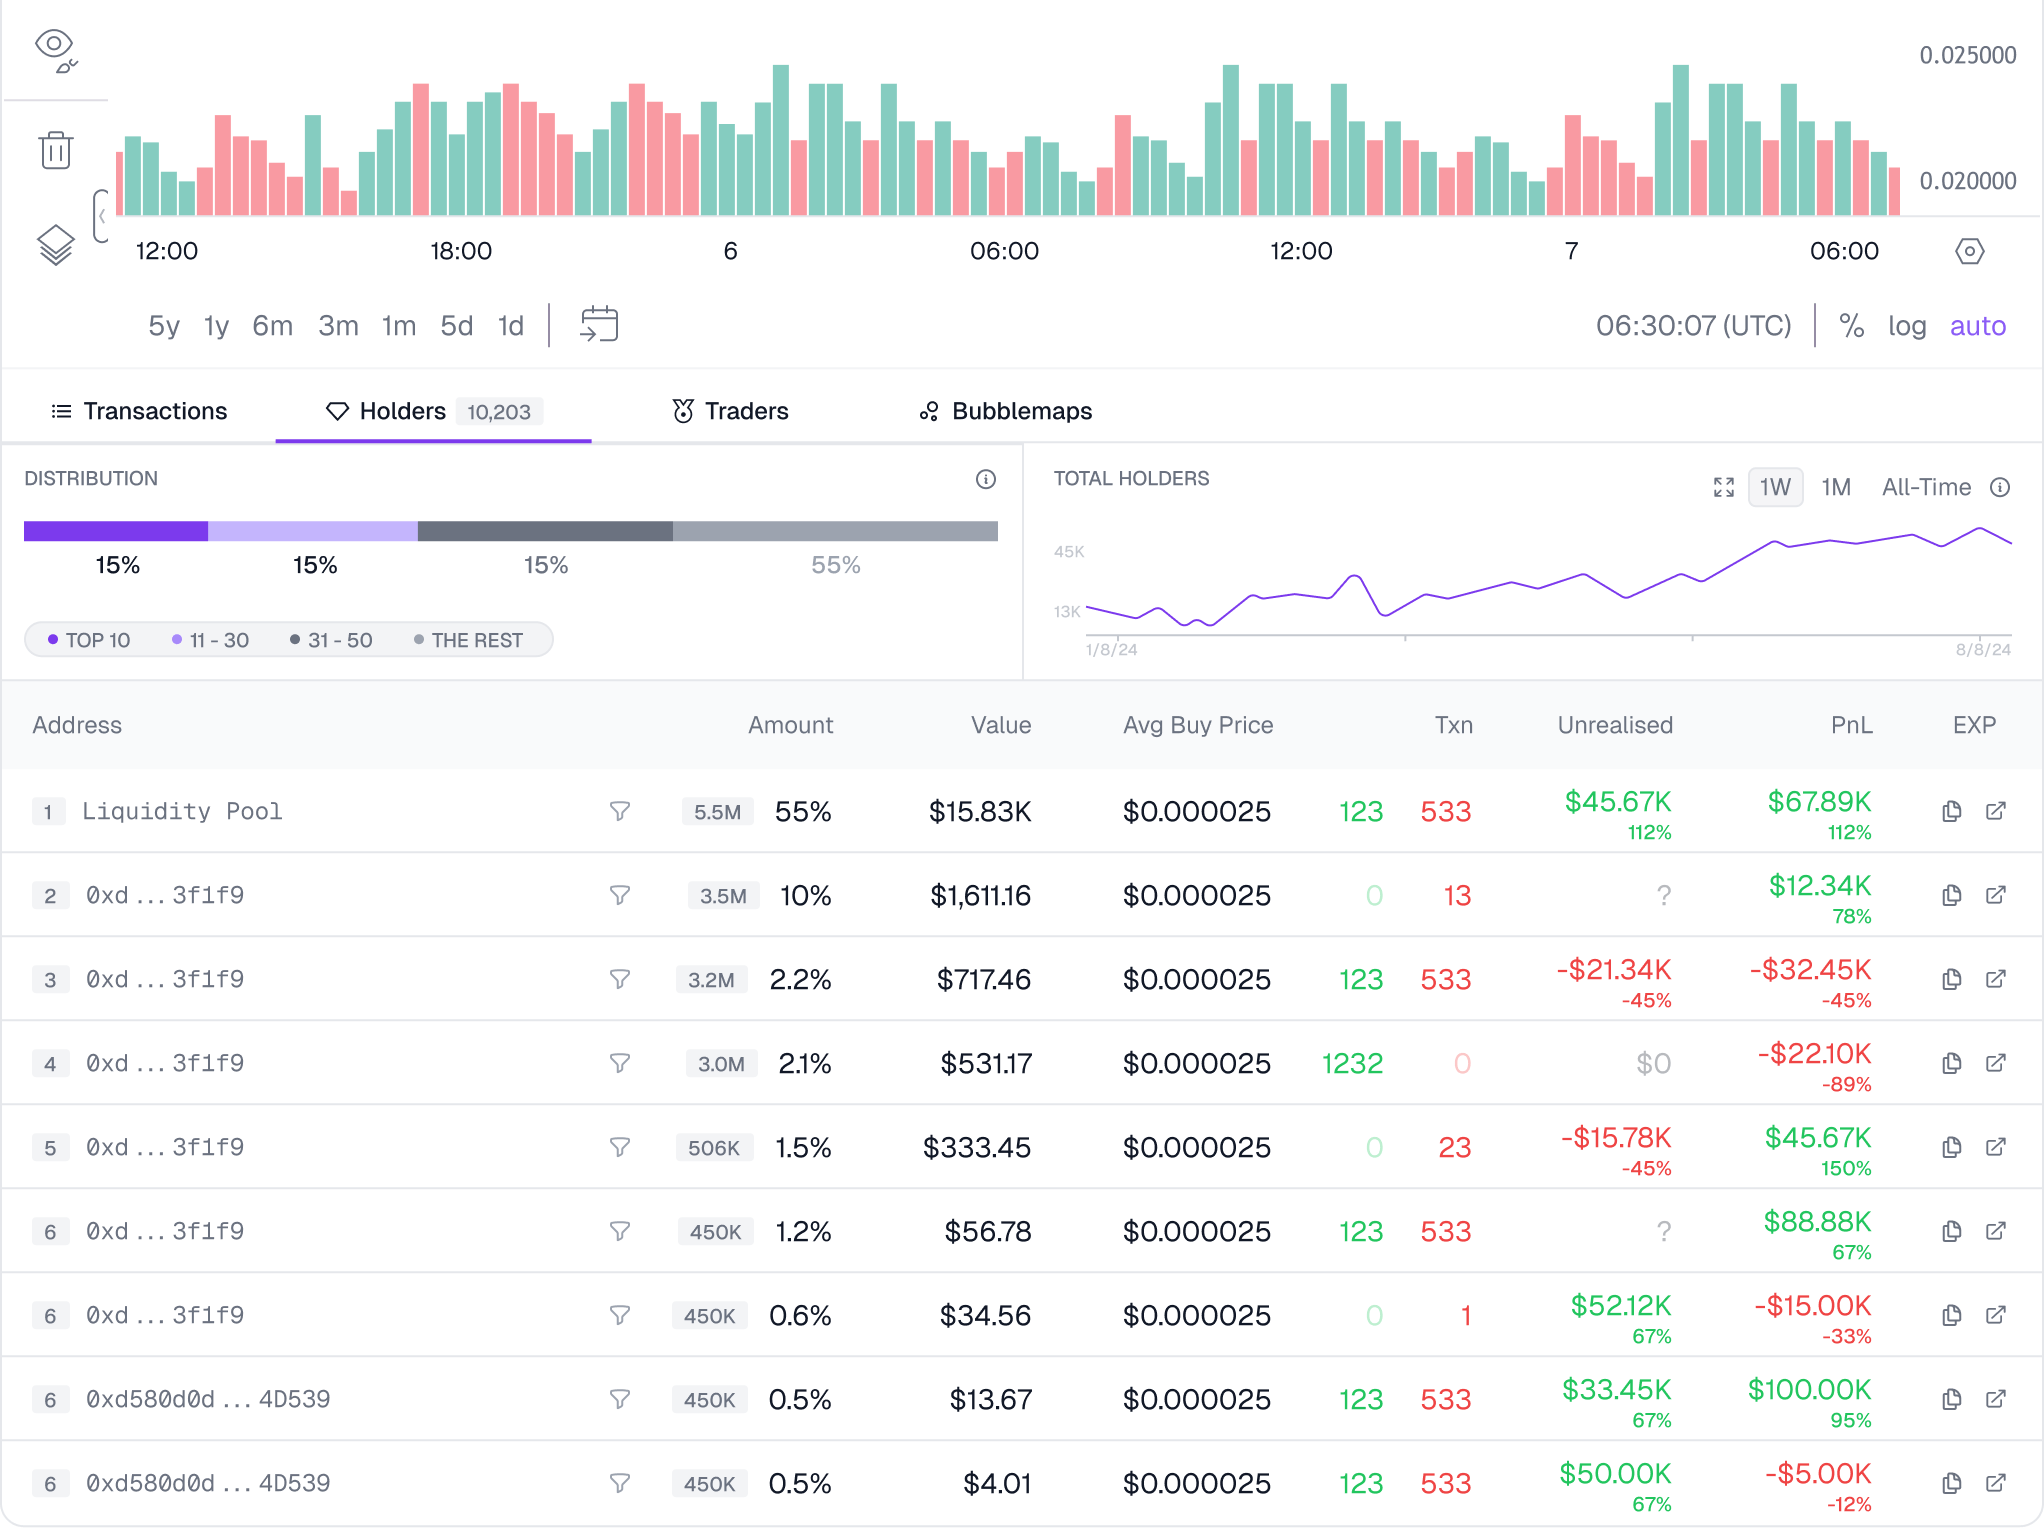The width and height of the screenshot is (2044, 1528).
Task: Select the 1m time range
Action: 398,326
